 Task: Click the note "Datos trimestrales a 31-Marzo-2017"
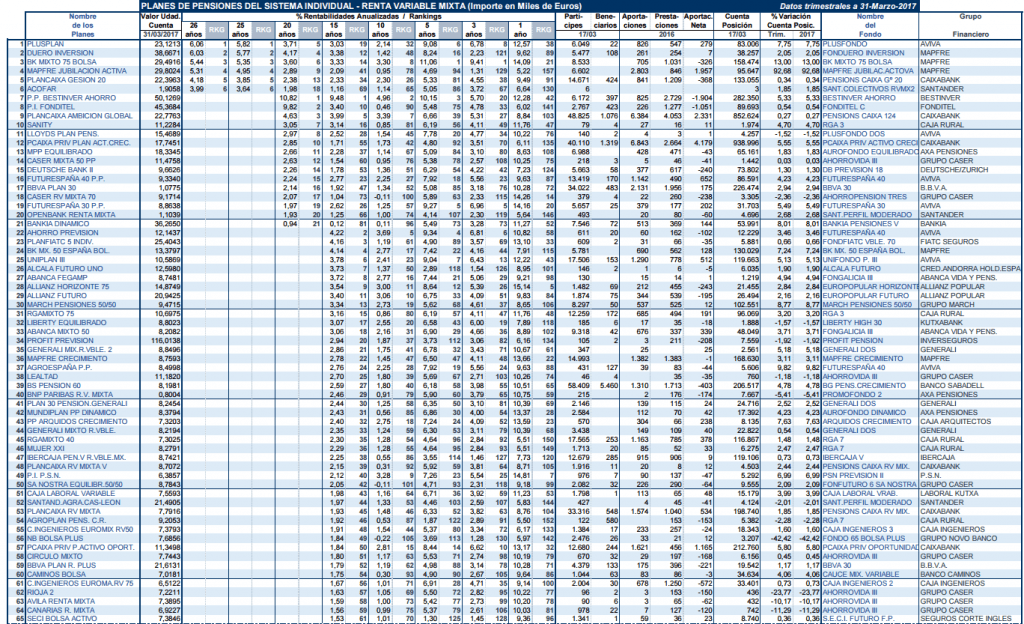(847, 6)
